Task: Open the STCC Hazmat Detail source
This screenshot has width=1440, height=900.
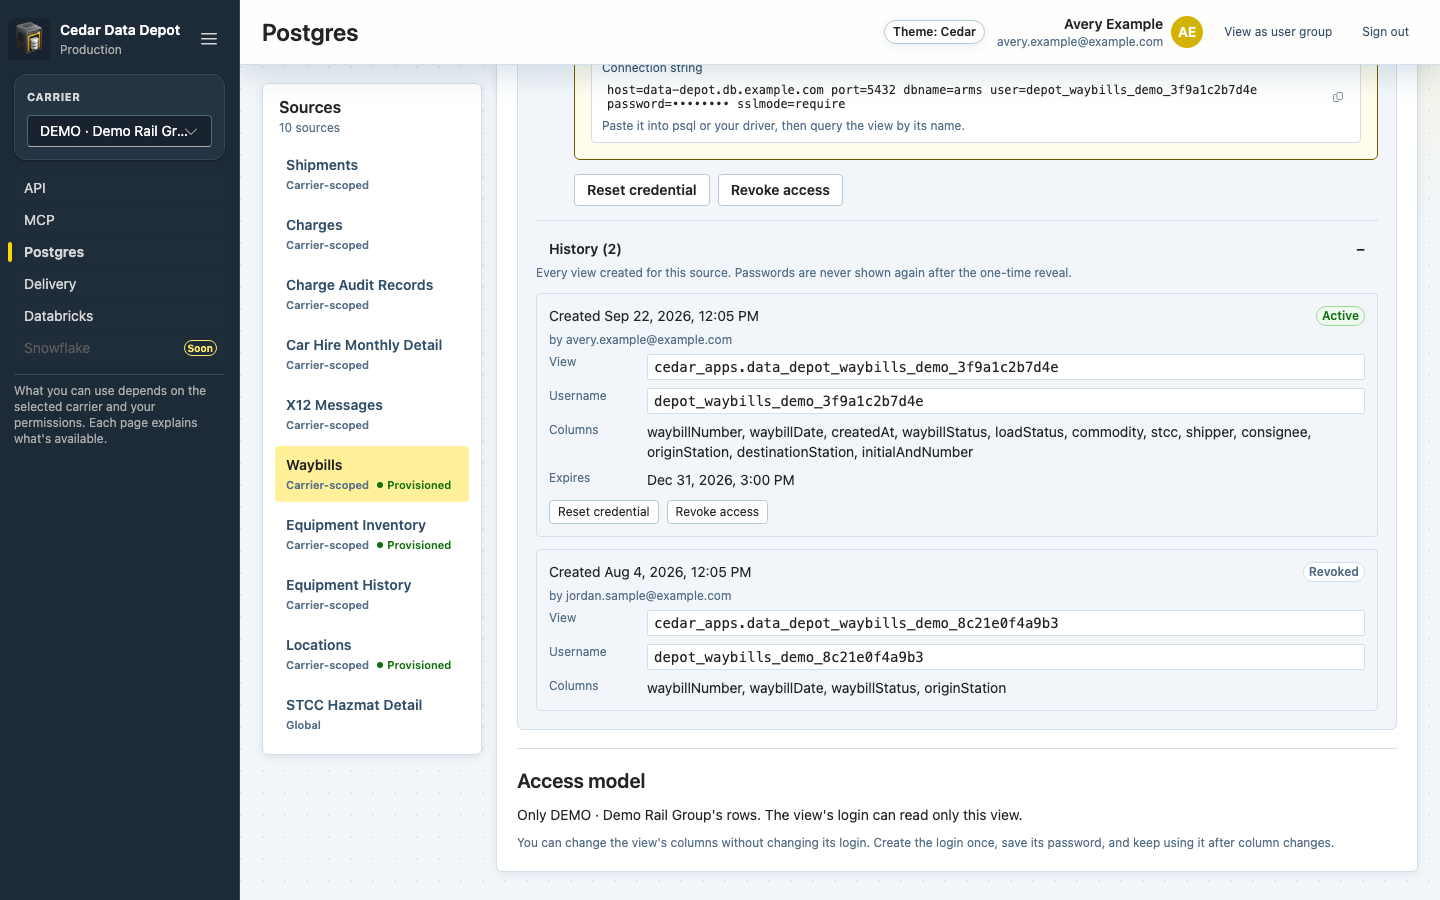Action: coord(372,714)
